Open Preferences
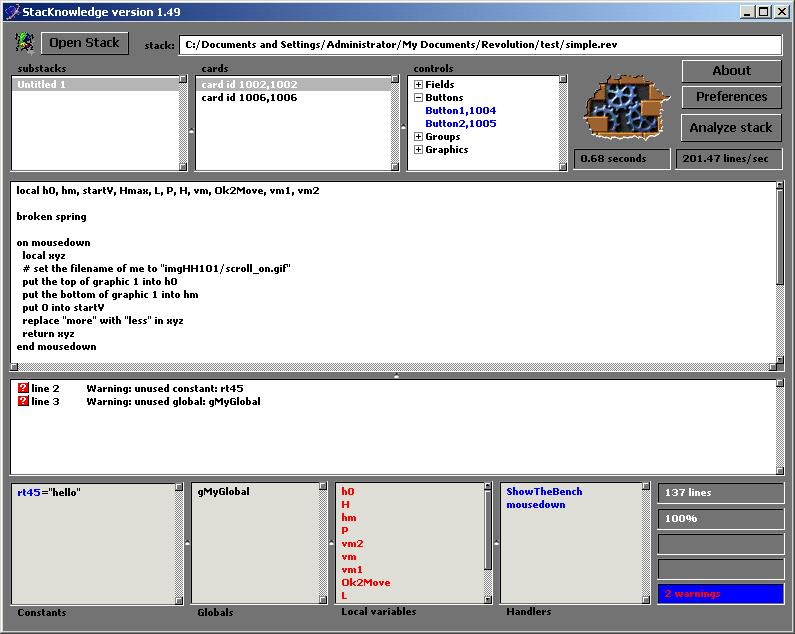The width and height of the screenshot is (795, 634). (x=731, y=97)
